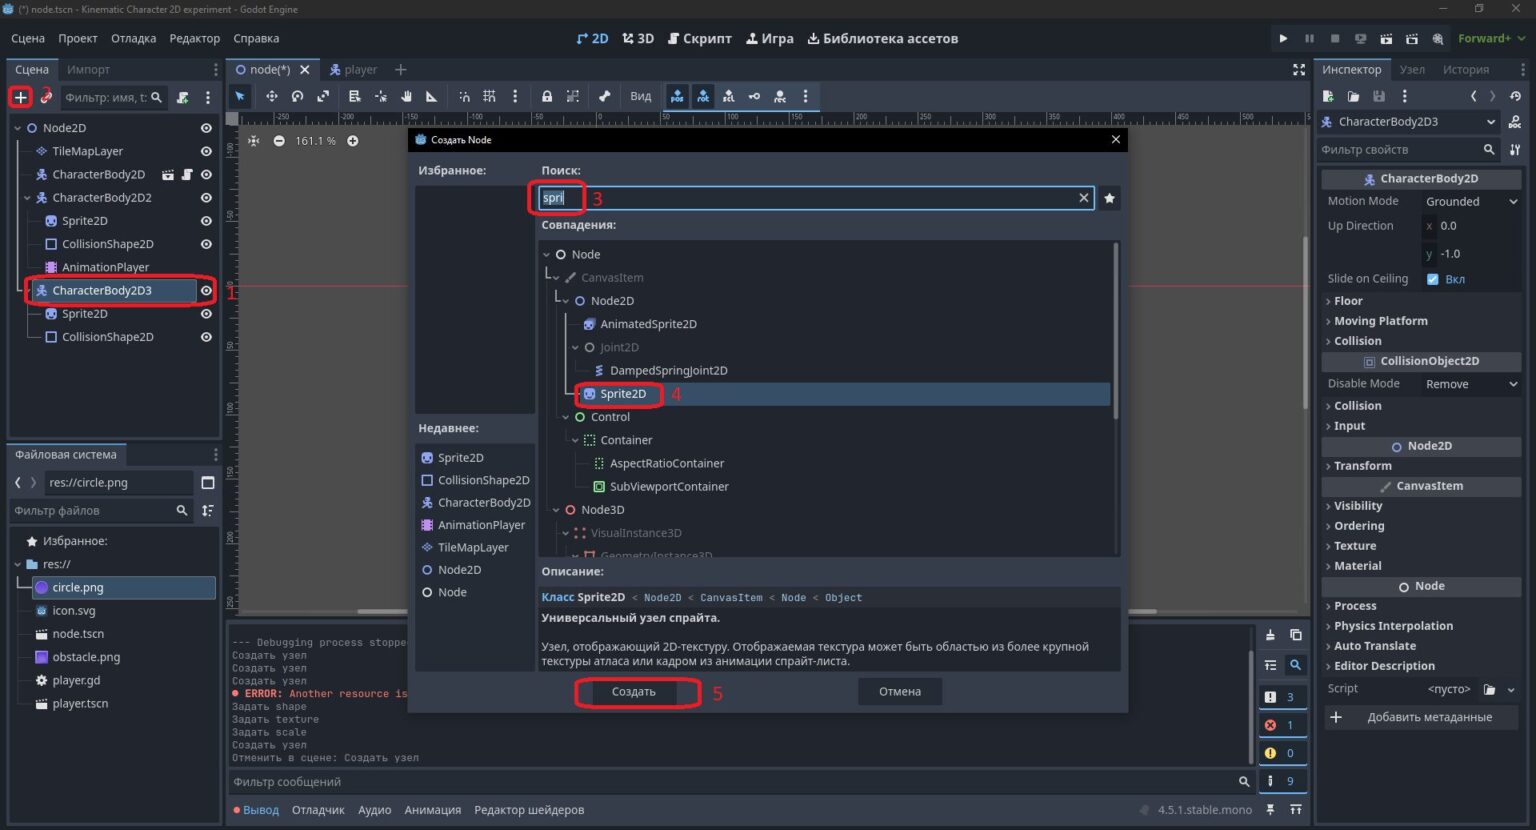The image size is (1536, 830).
Task: Click the Отмена button
Action: [900, 692]
